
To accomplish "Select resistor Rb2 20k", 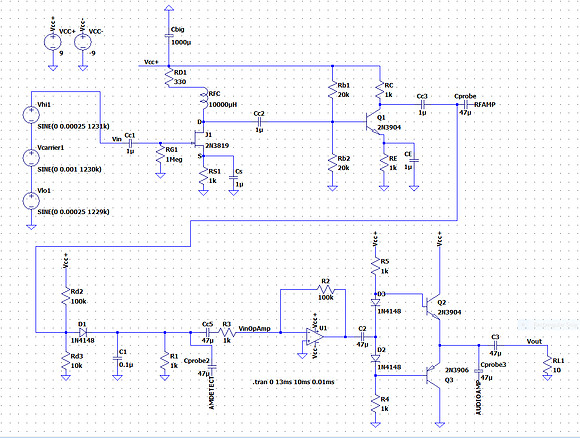I will (333, 163).
